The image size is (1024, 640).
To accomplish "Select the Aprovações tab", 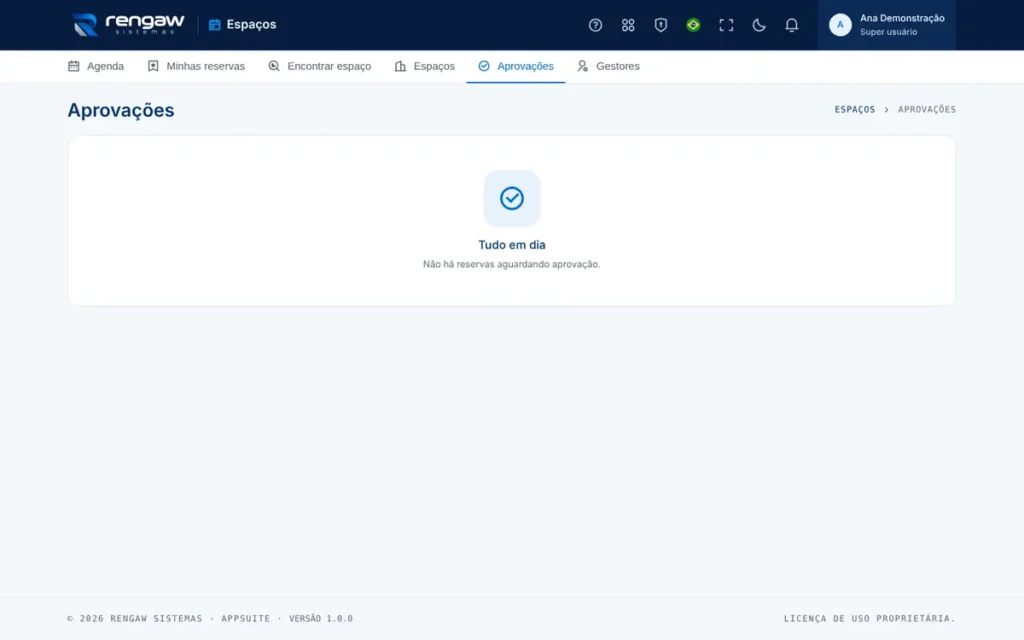I will pyautogui.click(x=515, y=66).
